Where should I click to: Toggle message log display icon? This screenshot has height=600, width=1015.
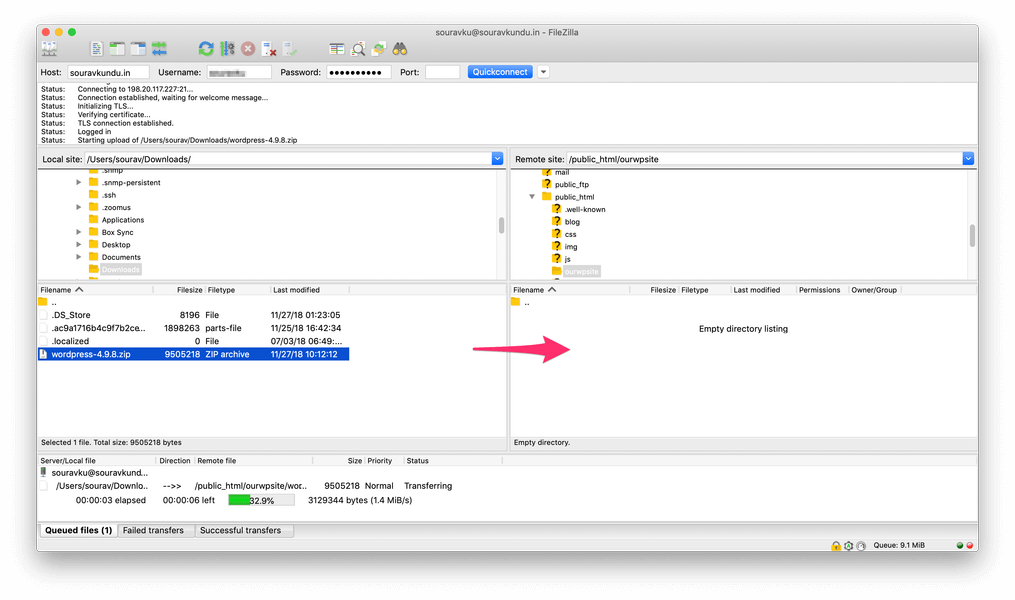tap(96, 49)
